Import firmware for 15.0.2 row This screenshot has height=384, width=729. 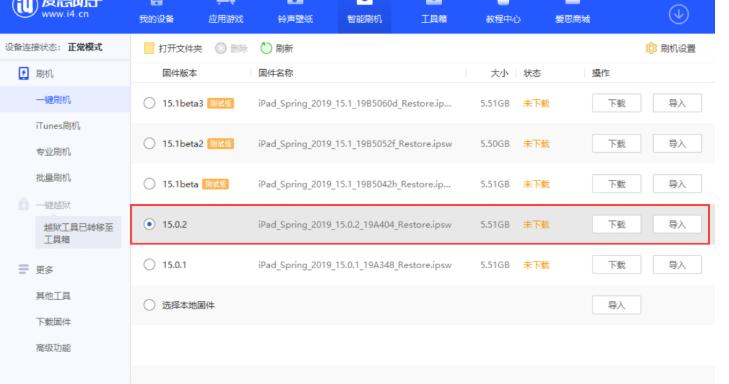coord(677,225)
